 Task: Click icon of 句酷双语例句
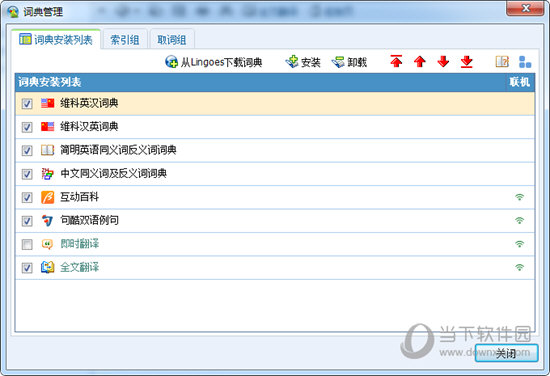47,221
